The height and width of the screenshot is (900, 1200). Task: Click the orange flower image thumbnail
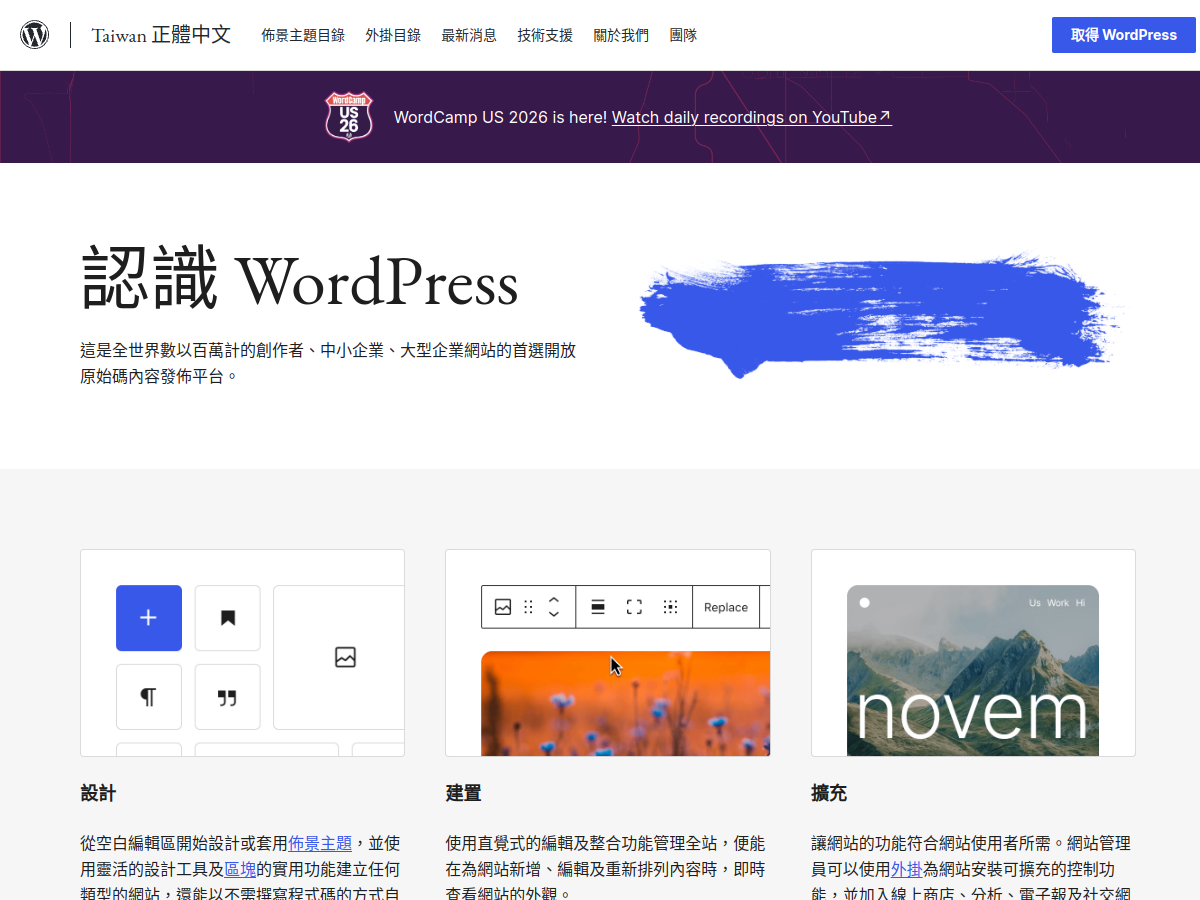click(x=626, y=703)
